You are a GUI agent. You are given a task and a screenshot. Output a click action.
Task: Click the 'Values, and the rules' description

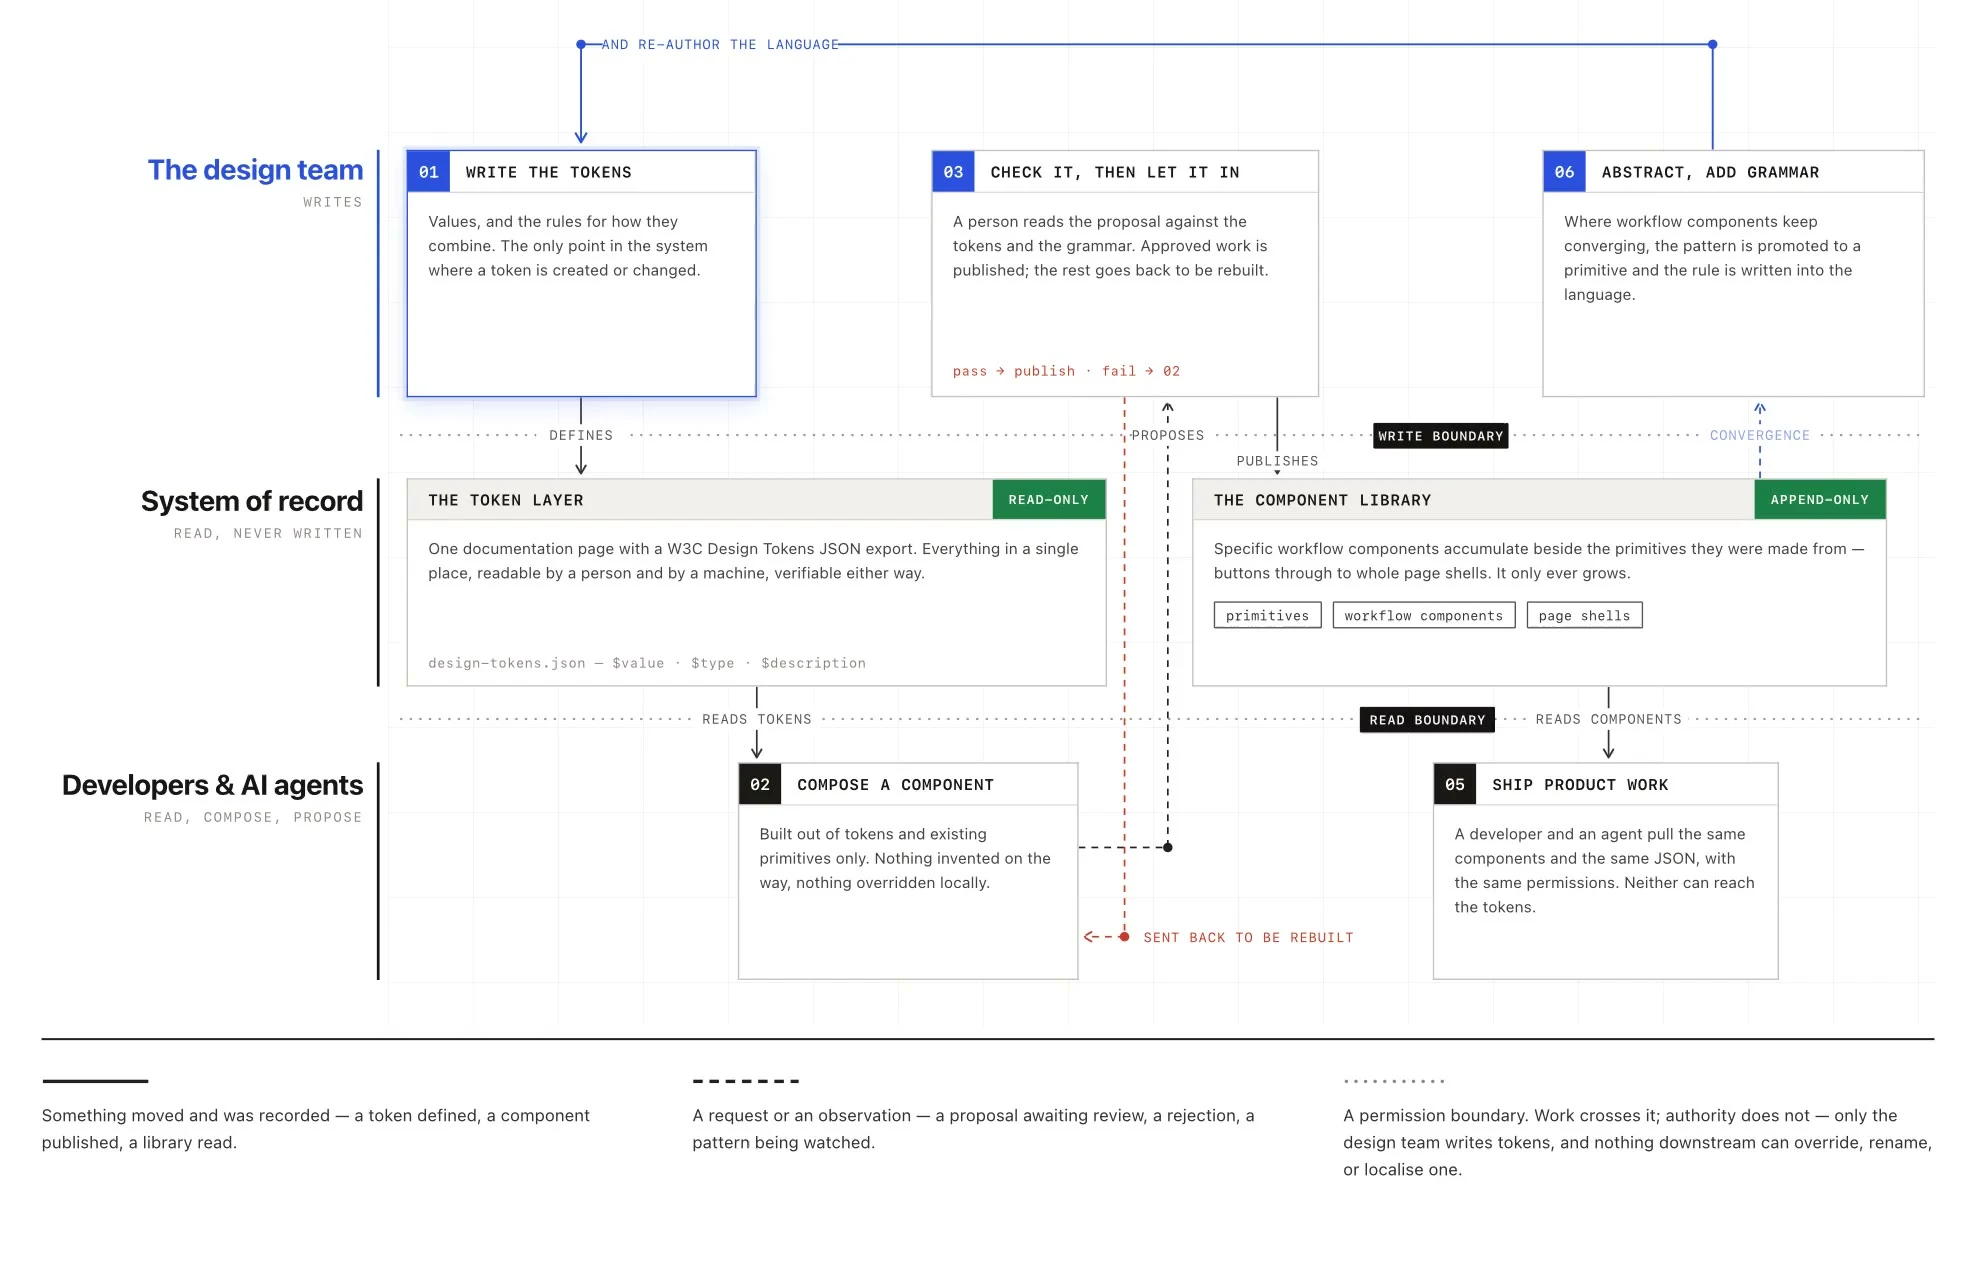568,246
